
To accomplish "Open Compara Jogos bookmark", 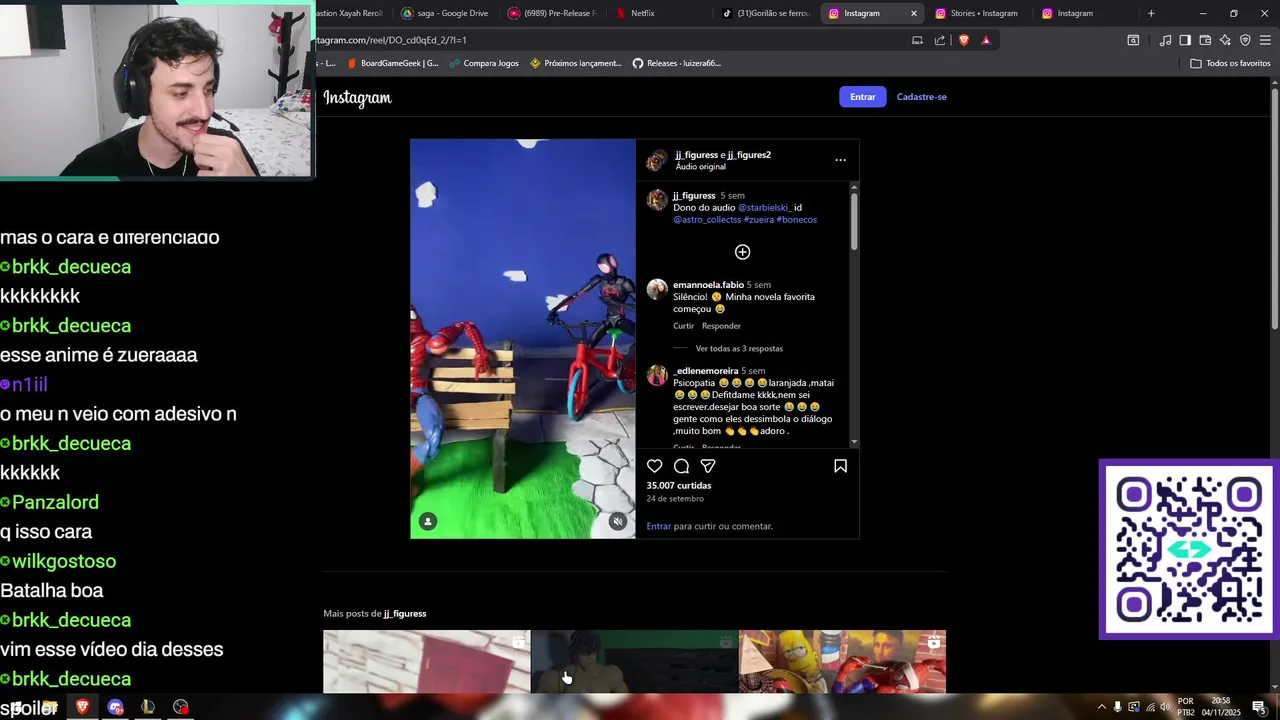I will [x=484, y=63].
